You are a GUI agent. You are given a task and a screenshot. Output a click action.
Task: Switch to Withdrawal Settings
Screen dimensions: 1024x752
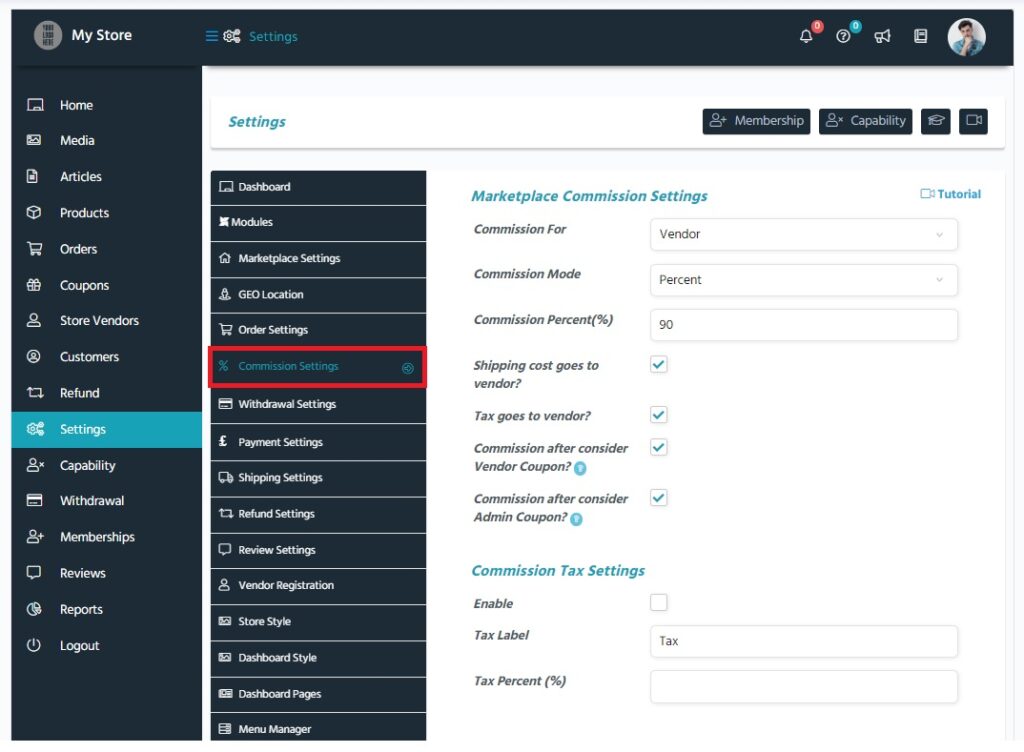pos(318,404)
